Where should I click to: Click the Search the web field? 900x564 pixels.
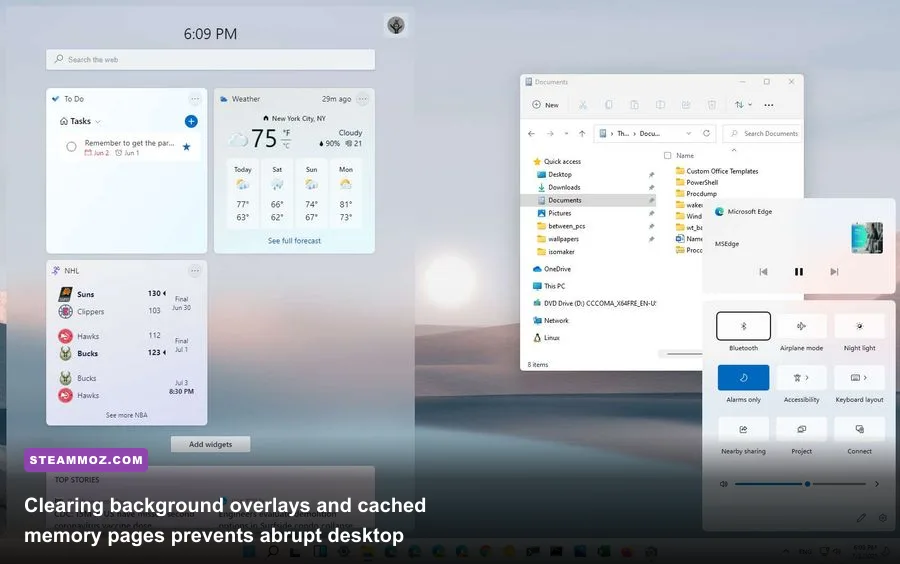(x=211, y=59)
